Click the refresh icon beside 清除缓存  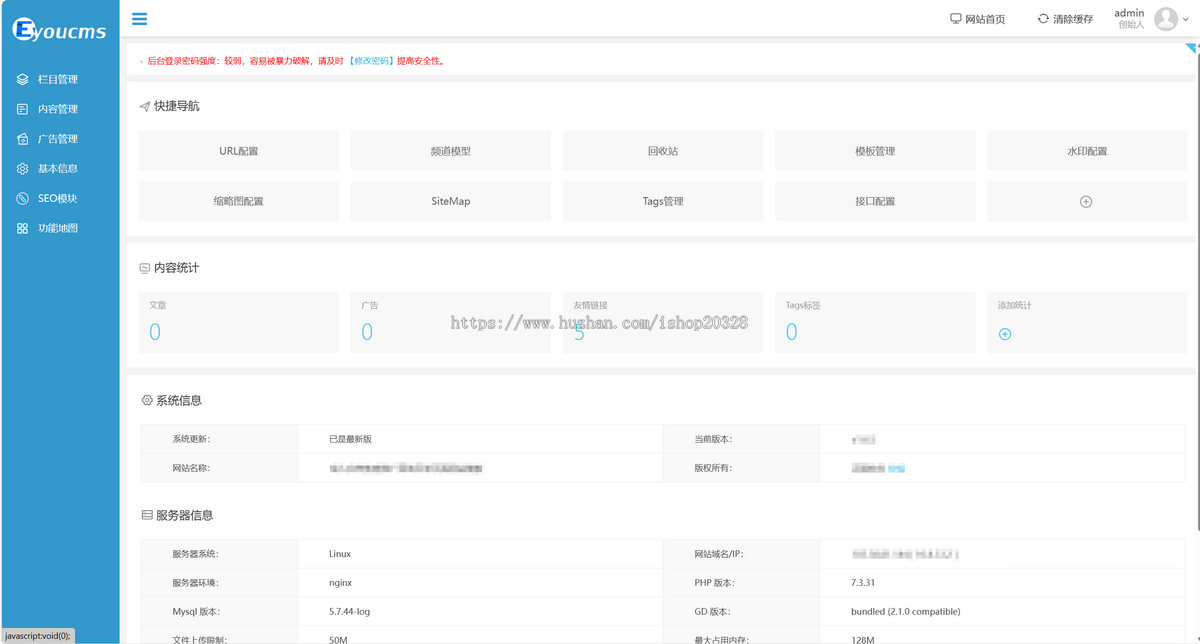[1043, 19]
